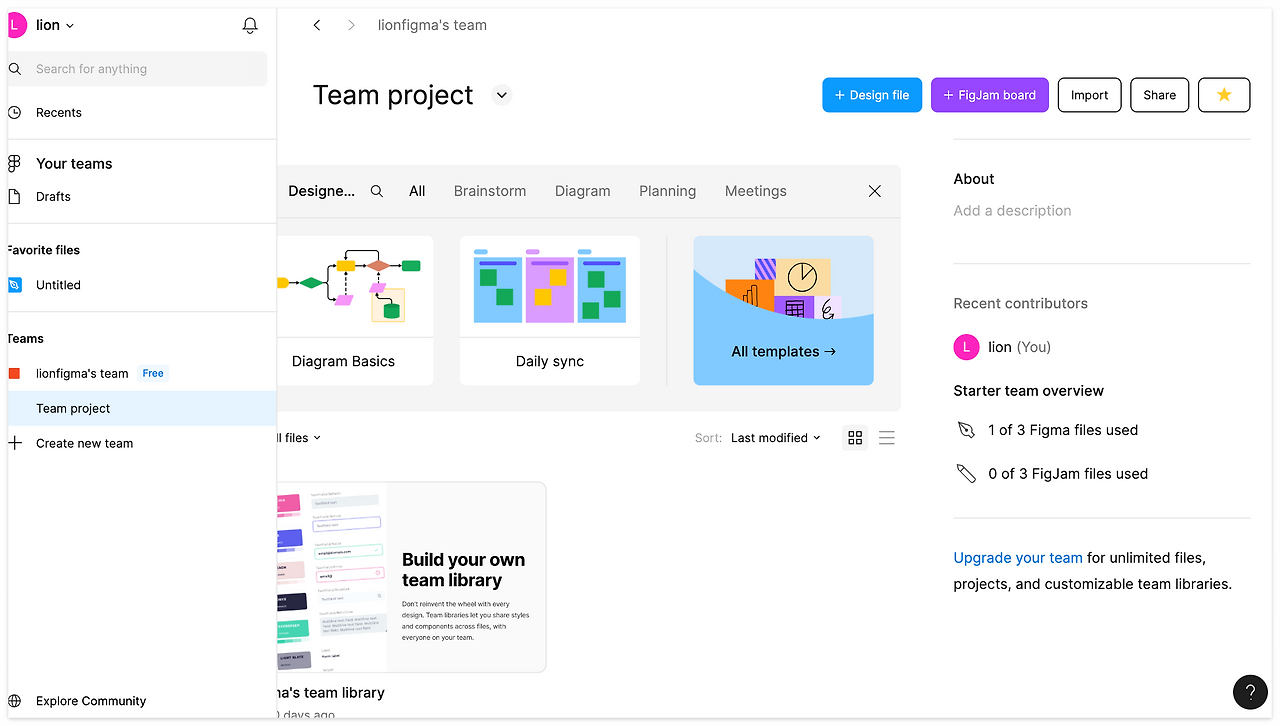Click the marker icon beside FigJam files used
1280x726 pixels.
point(966,474)
